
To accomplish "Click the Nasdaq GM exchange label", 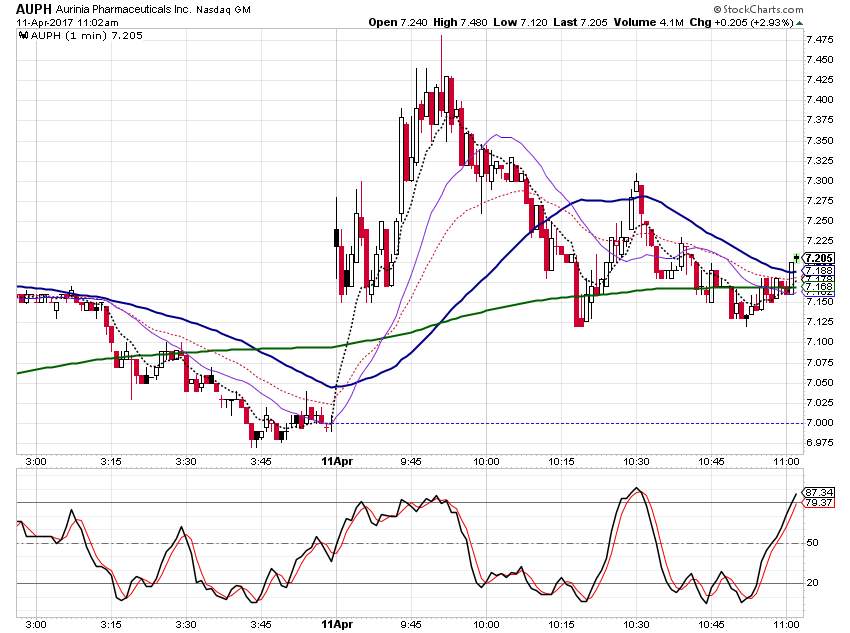I will [x=223, y=10].
